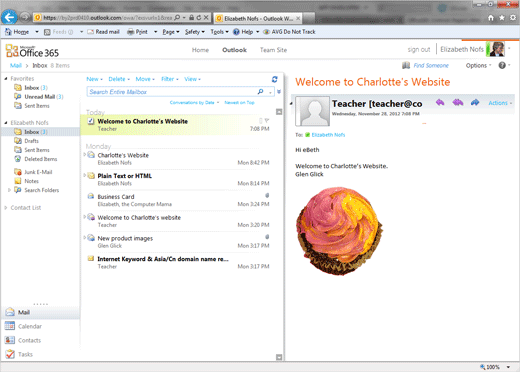Switch to the Team Site tab
The image size is (520, 372).
point(273,50)
